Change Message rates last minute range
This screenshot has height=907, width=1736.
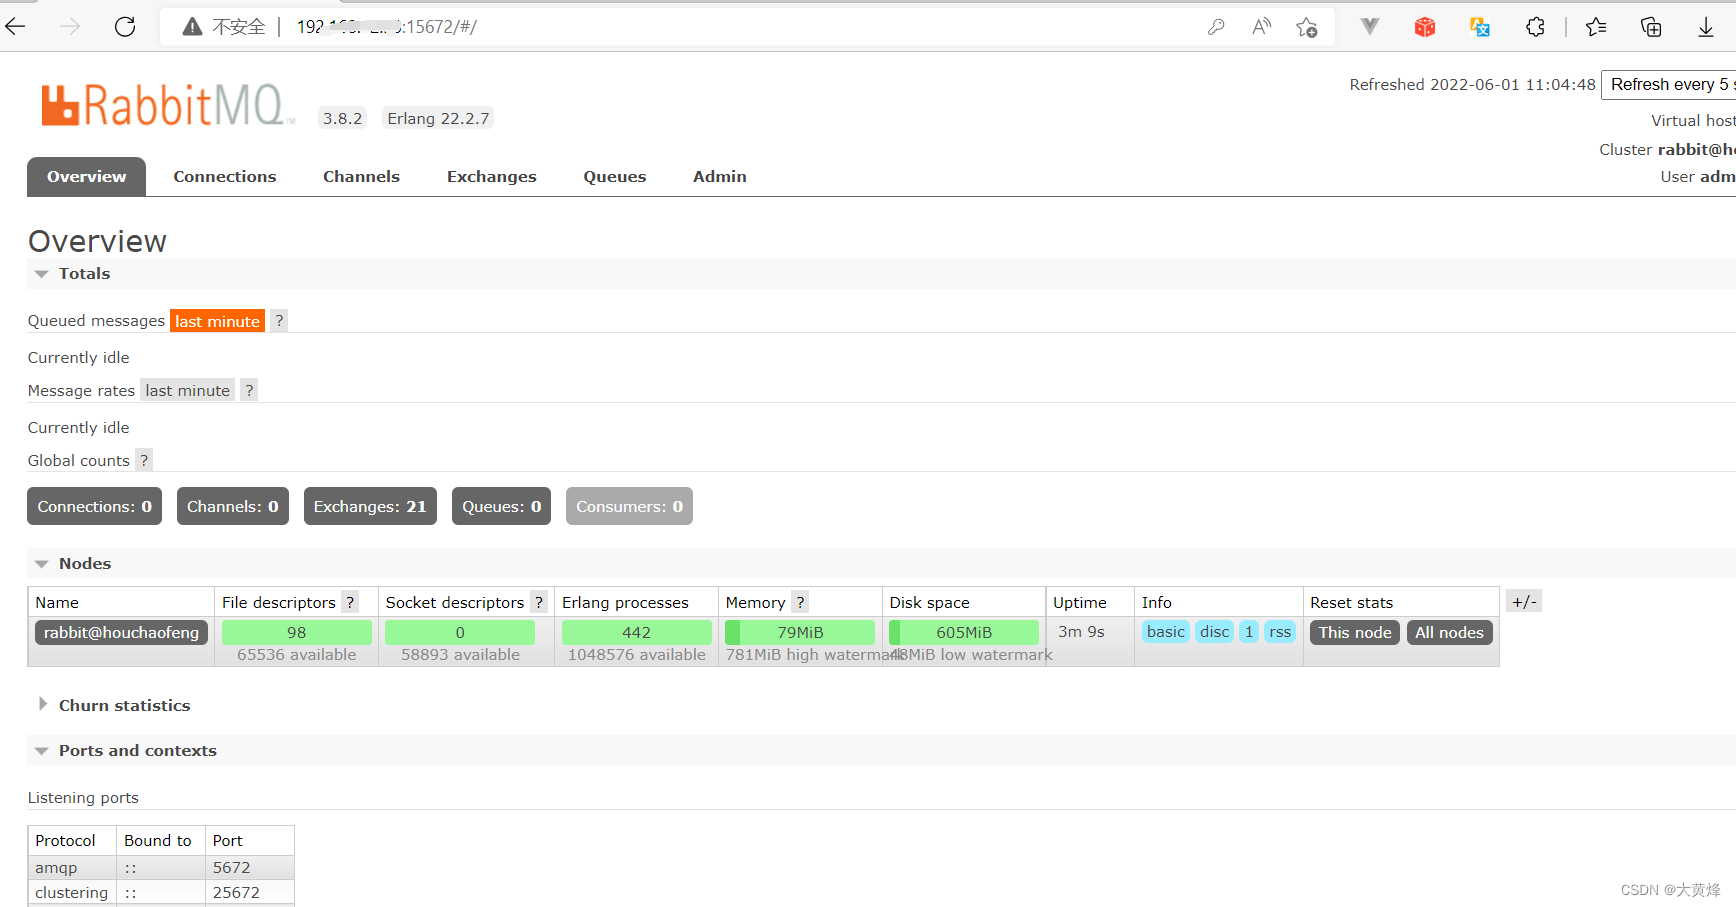tap(187, 390)
